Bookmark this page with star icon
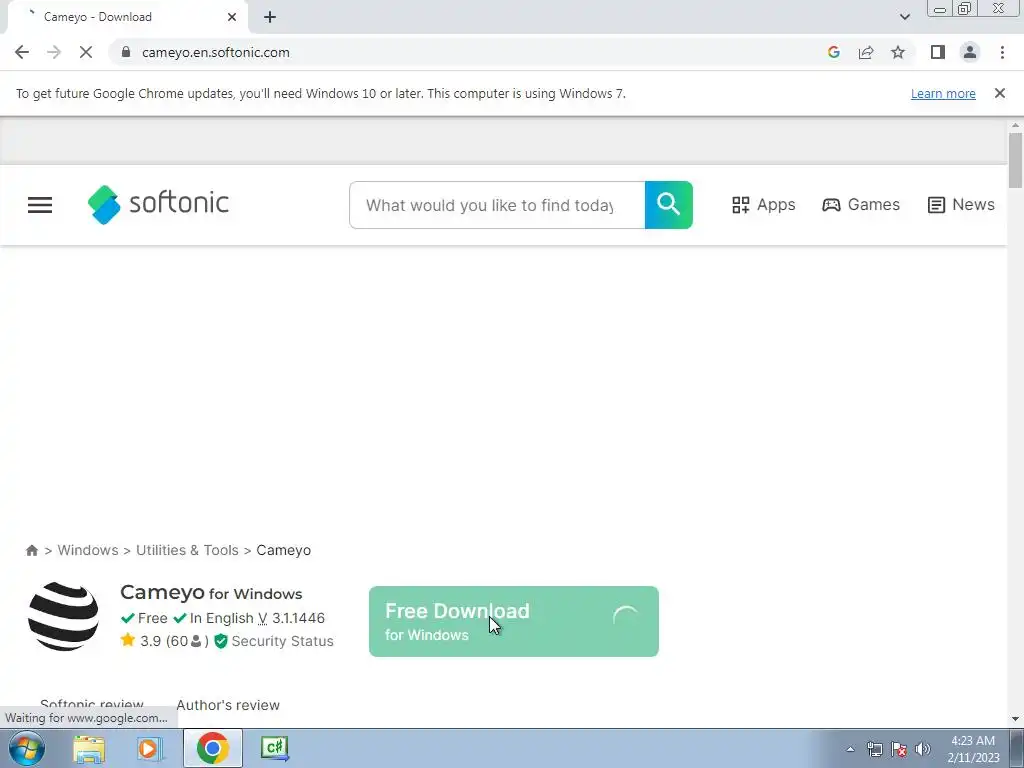Image resolution: width=1024 pixels, height=768 pixels. 898,52
